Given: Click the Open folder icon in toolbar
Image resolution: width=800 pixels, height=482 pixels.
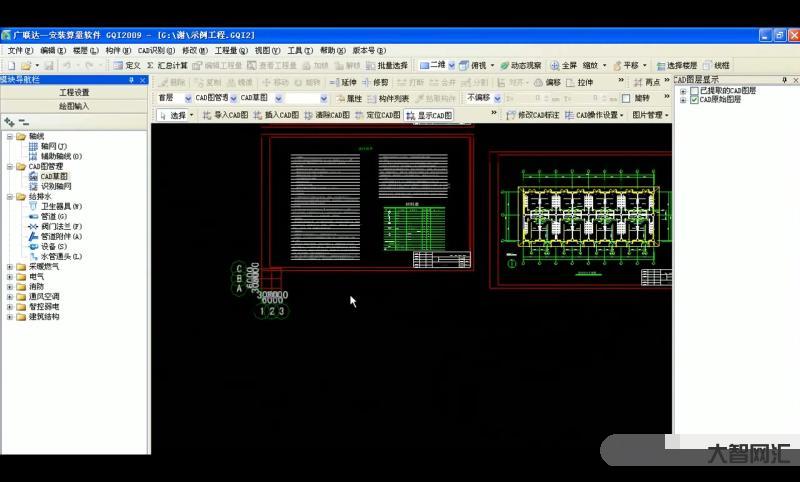Looking at the screenshot, I should (26, 65).
